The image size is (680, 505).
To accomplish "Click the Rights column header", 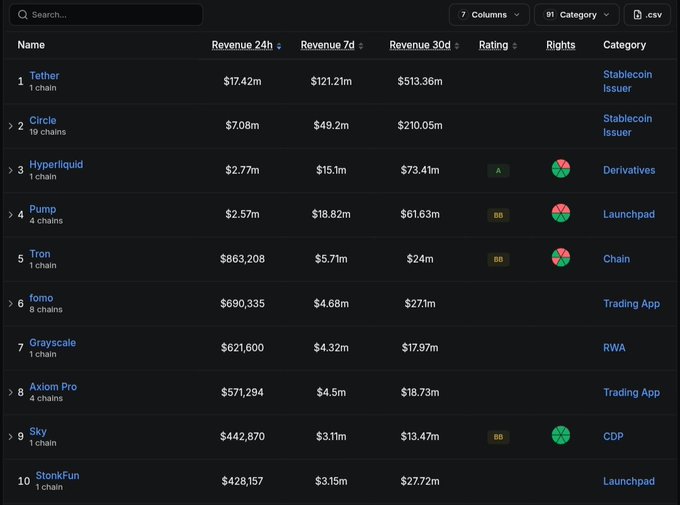I will click(560, 45).
